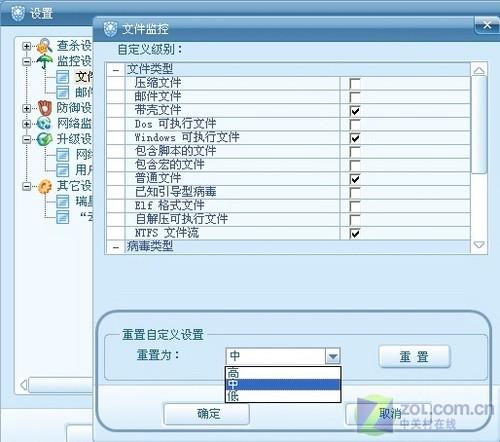The image size is (500, 442).
Task: Enable the 包含宏的文件 checkbox
Action: 355,165
